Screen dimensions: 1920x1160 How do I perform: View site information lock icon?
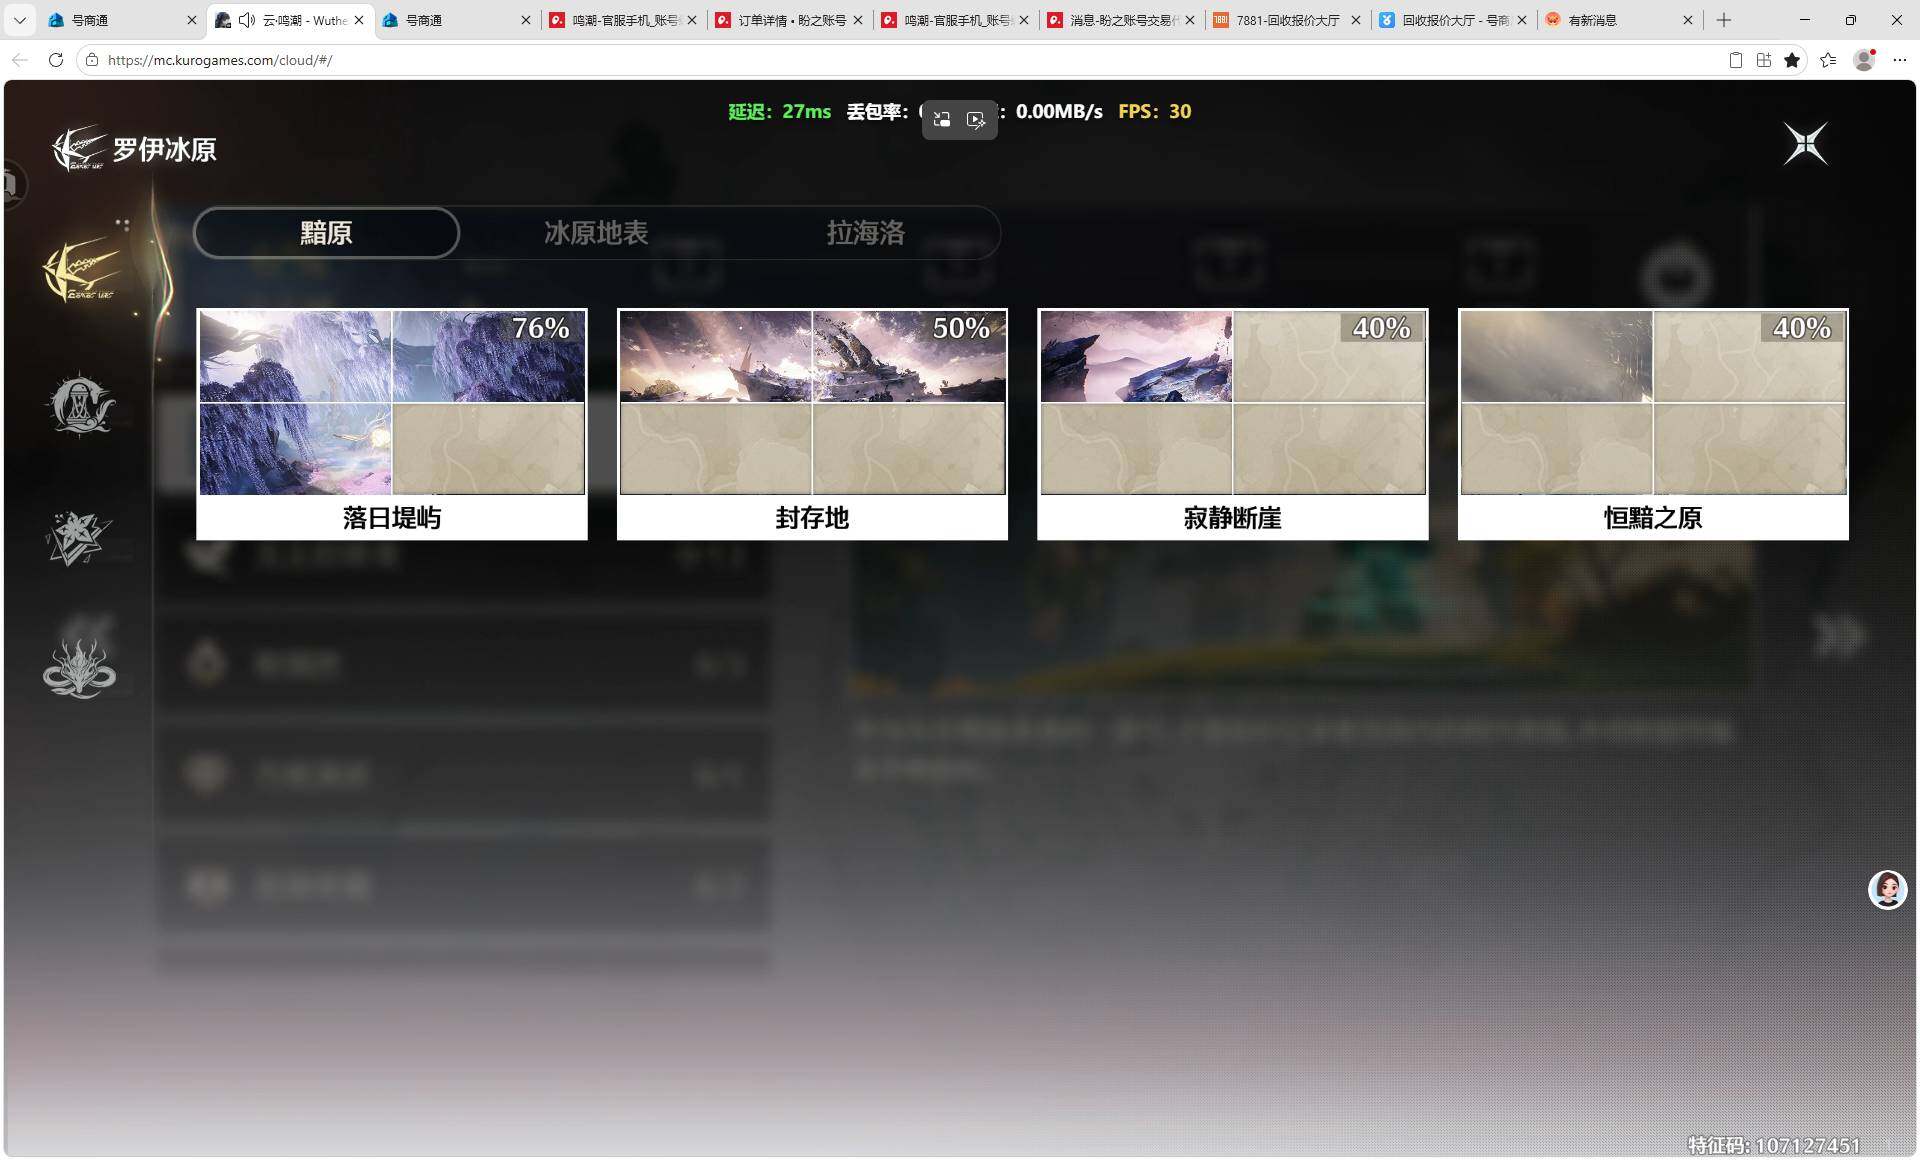92,60
